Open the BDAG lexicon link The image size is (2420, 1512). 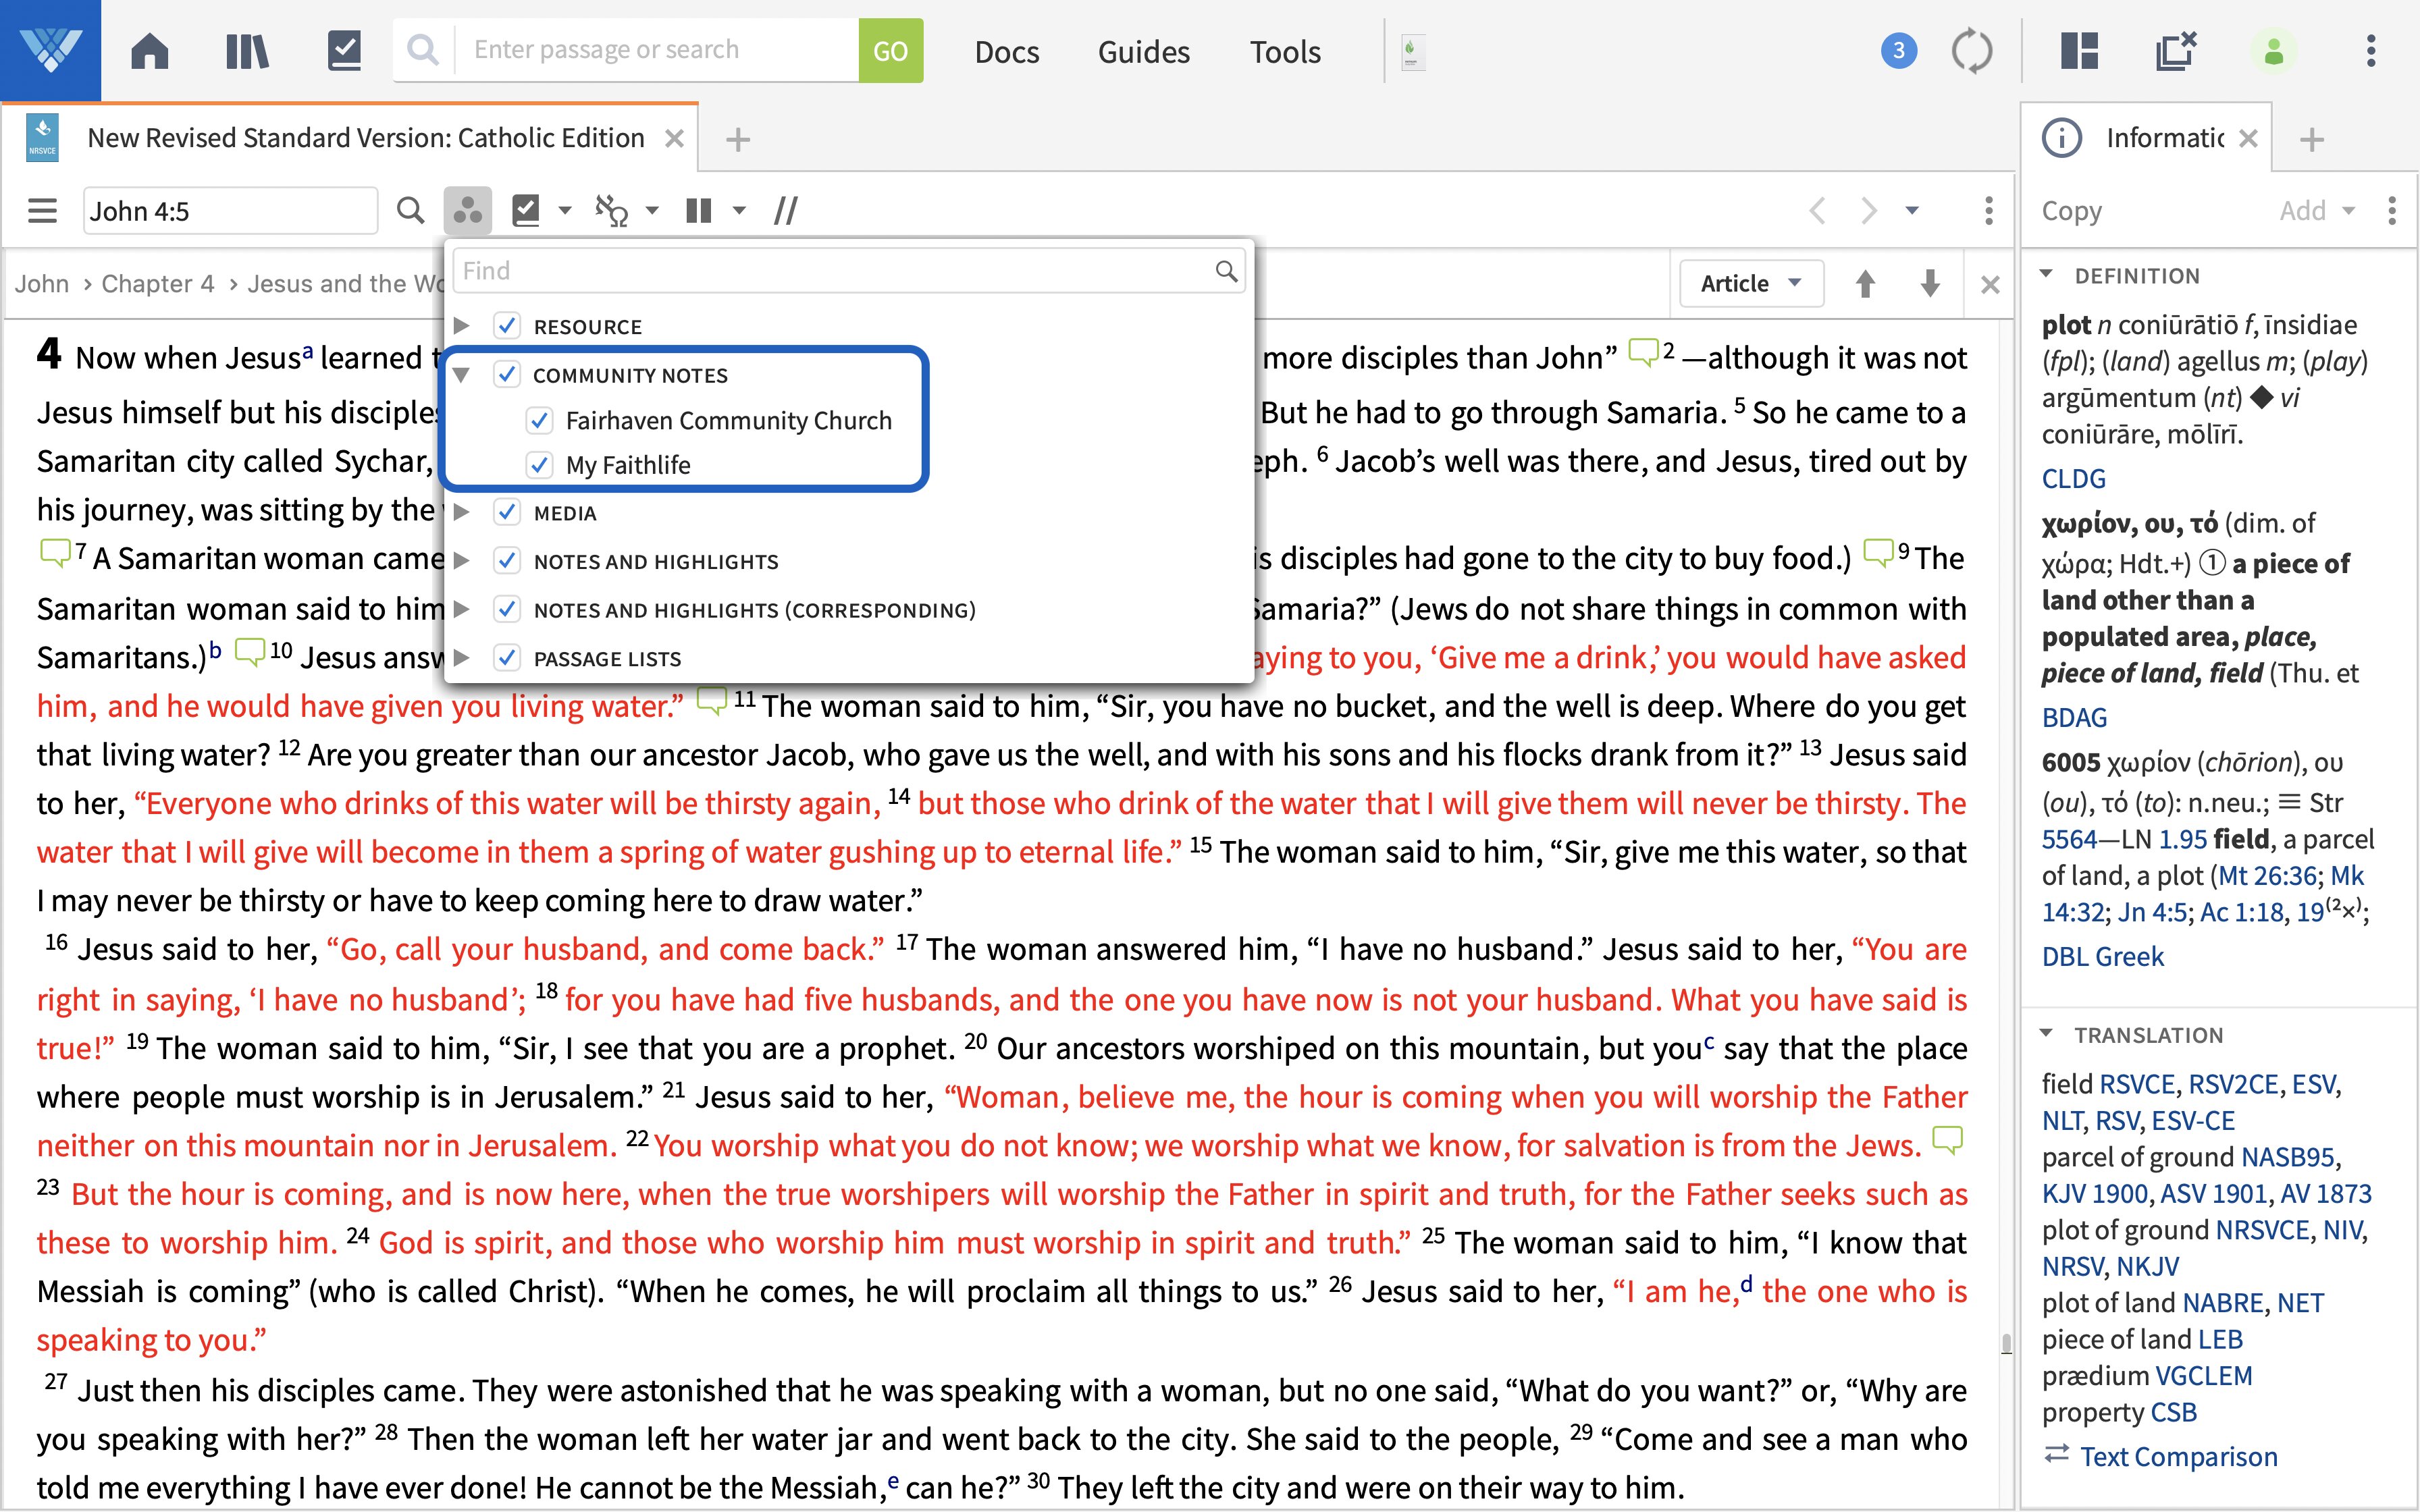(2074, 718)
